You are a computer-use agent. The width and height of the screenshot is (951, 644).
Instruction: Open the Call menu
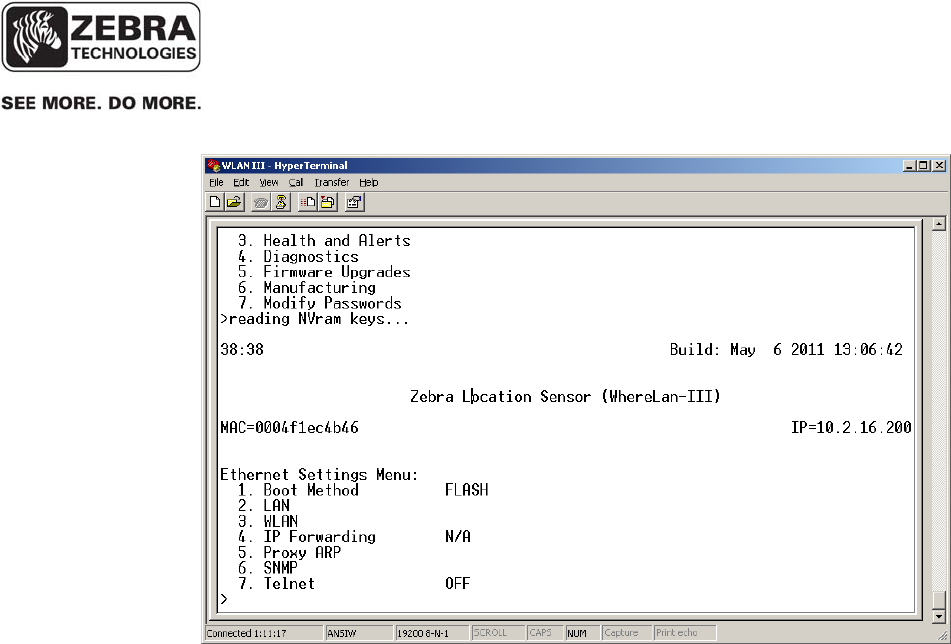[x=296, y=183]
